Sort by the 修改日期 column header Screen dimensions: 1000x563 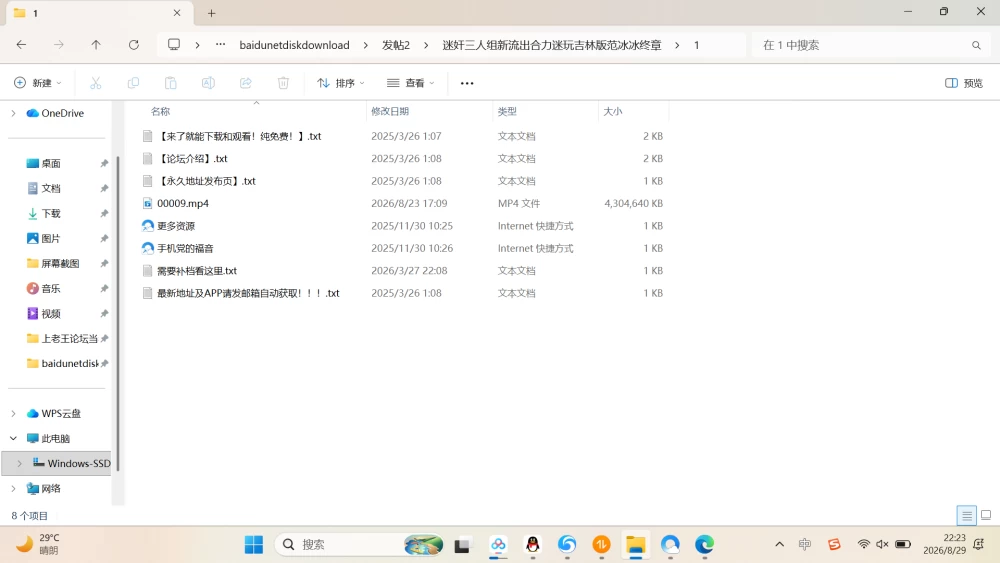click(x=390, y=111)
